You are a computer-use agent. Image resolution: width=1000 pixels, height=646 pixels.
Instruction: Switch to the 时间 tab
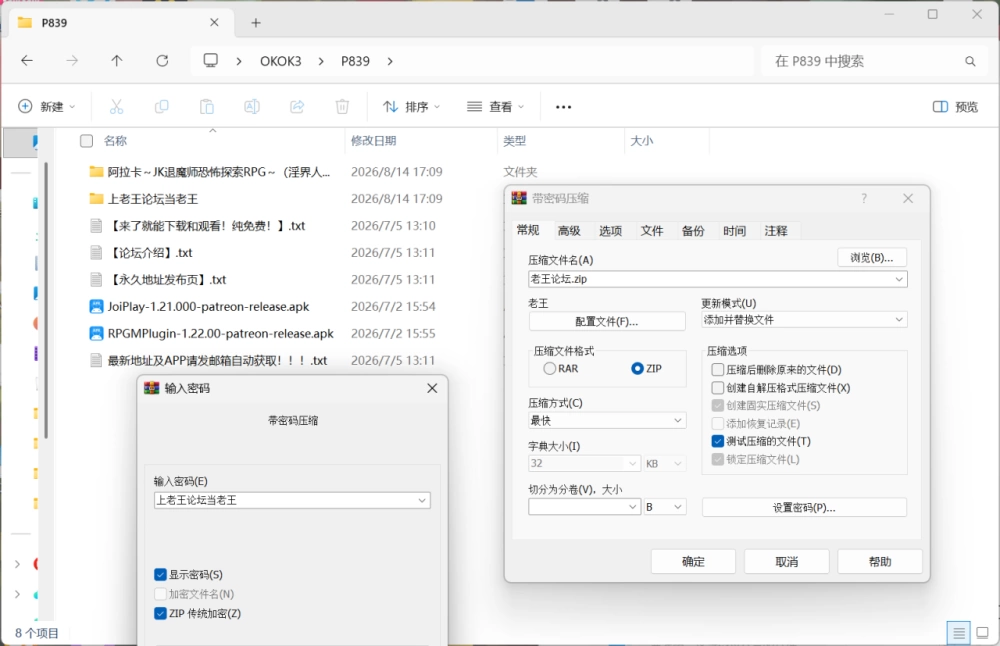735,231
